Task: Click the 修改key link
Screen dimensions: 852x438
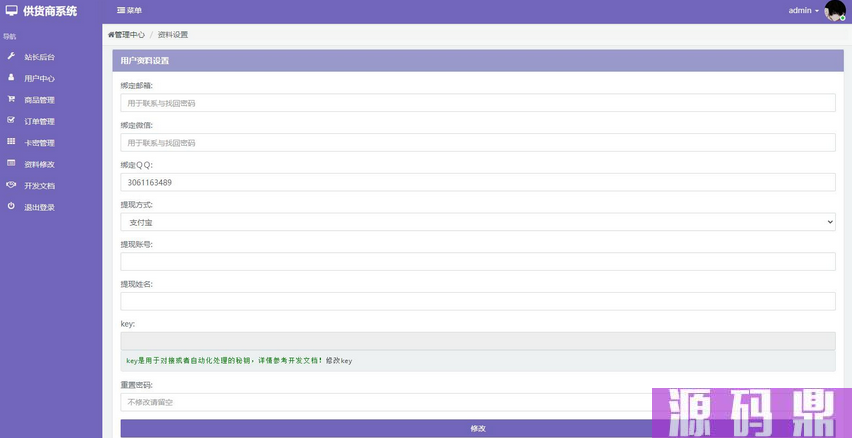Action: (x=339, y=360)
